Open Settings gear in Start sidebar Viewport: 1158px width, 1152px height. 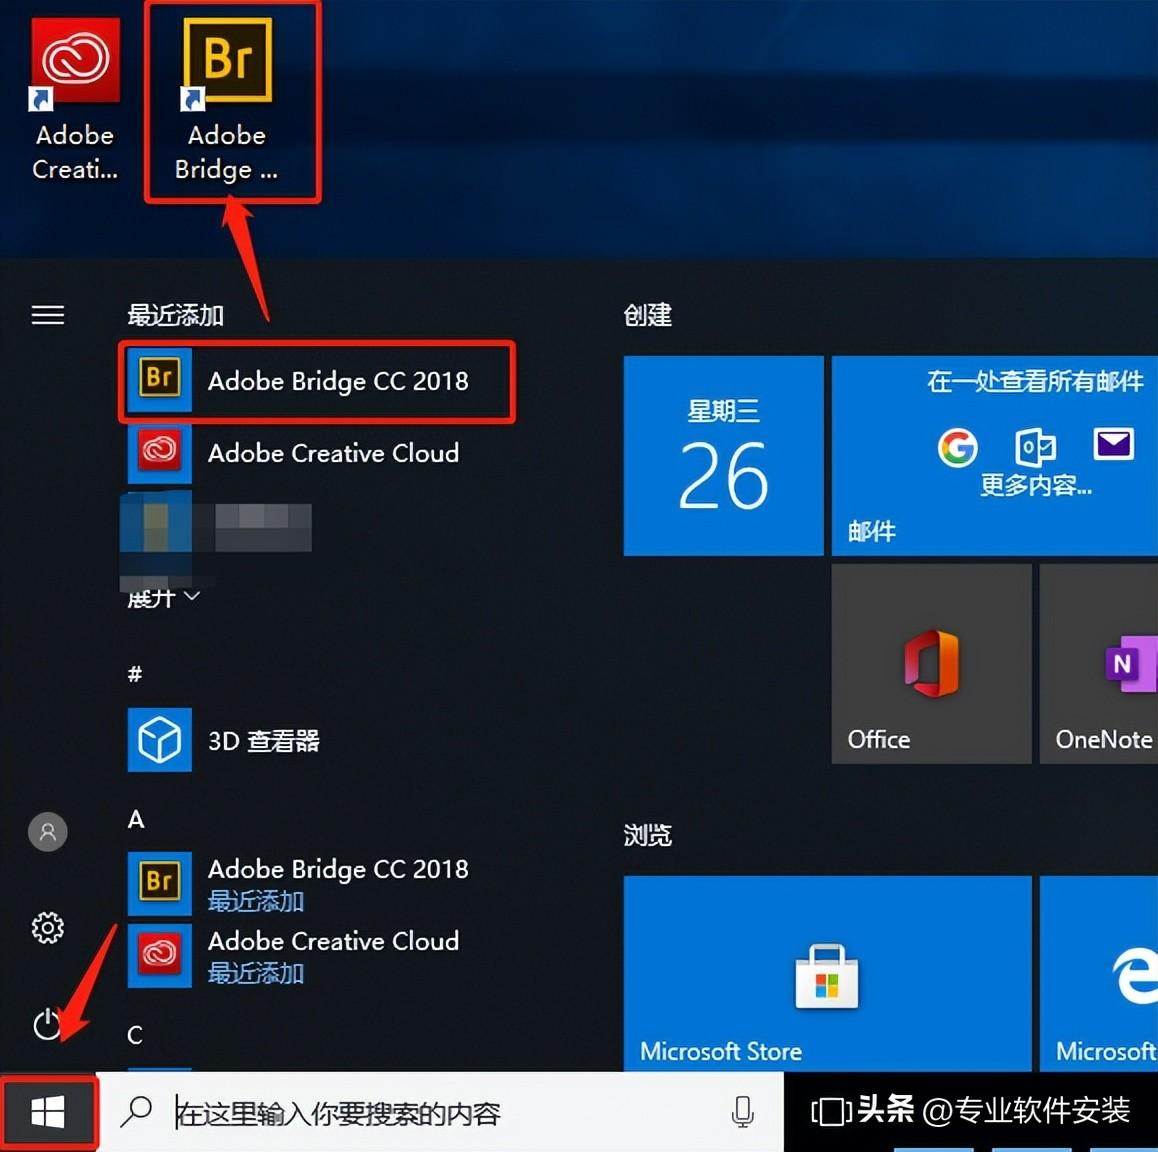48,928
